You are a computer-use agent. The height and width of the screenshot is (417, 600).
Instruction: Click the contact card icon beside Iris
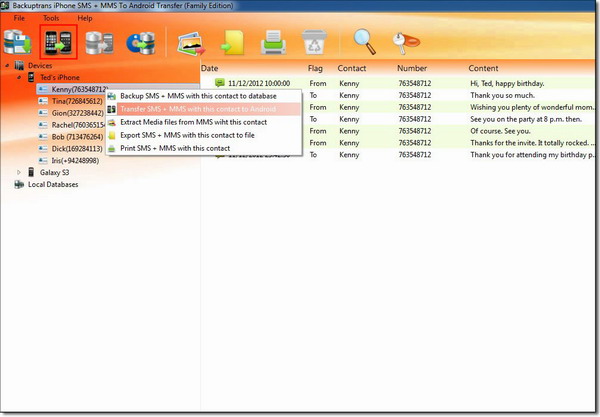pyautogui.click(x=43, y=160)
